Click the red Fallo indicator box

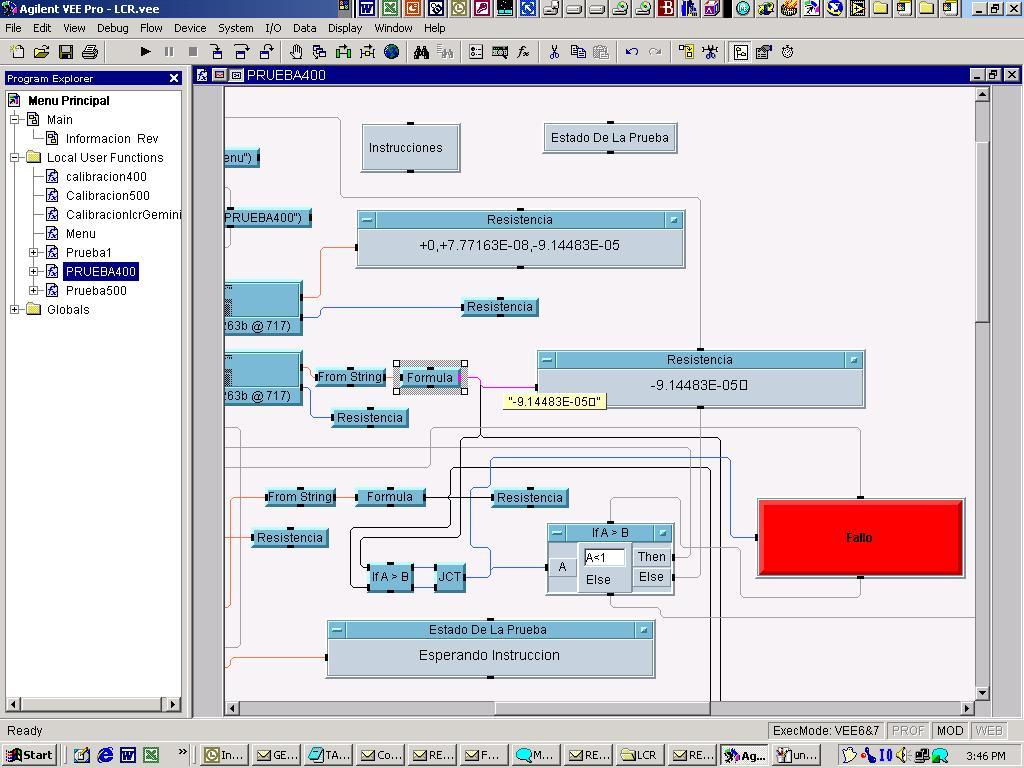[x=860, y=538]
